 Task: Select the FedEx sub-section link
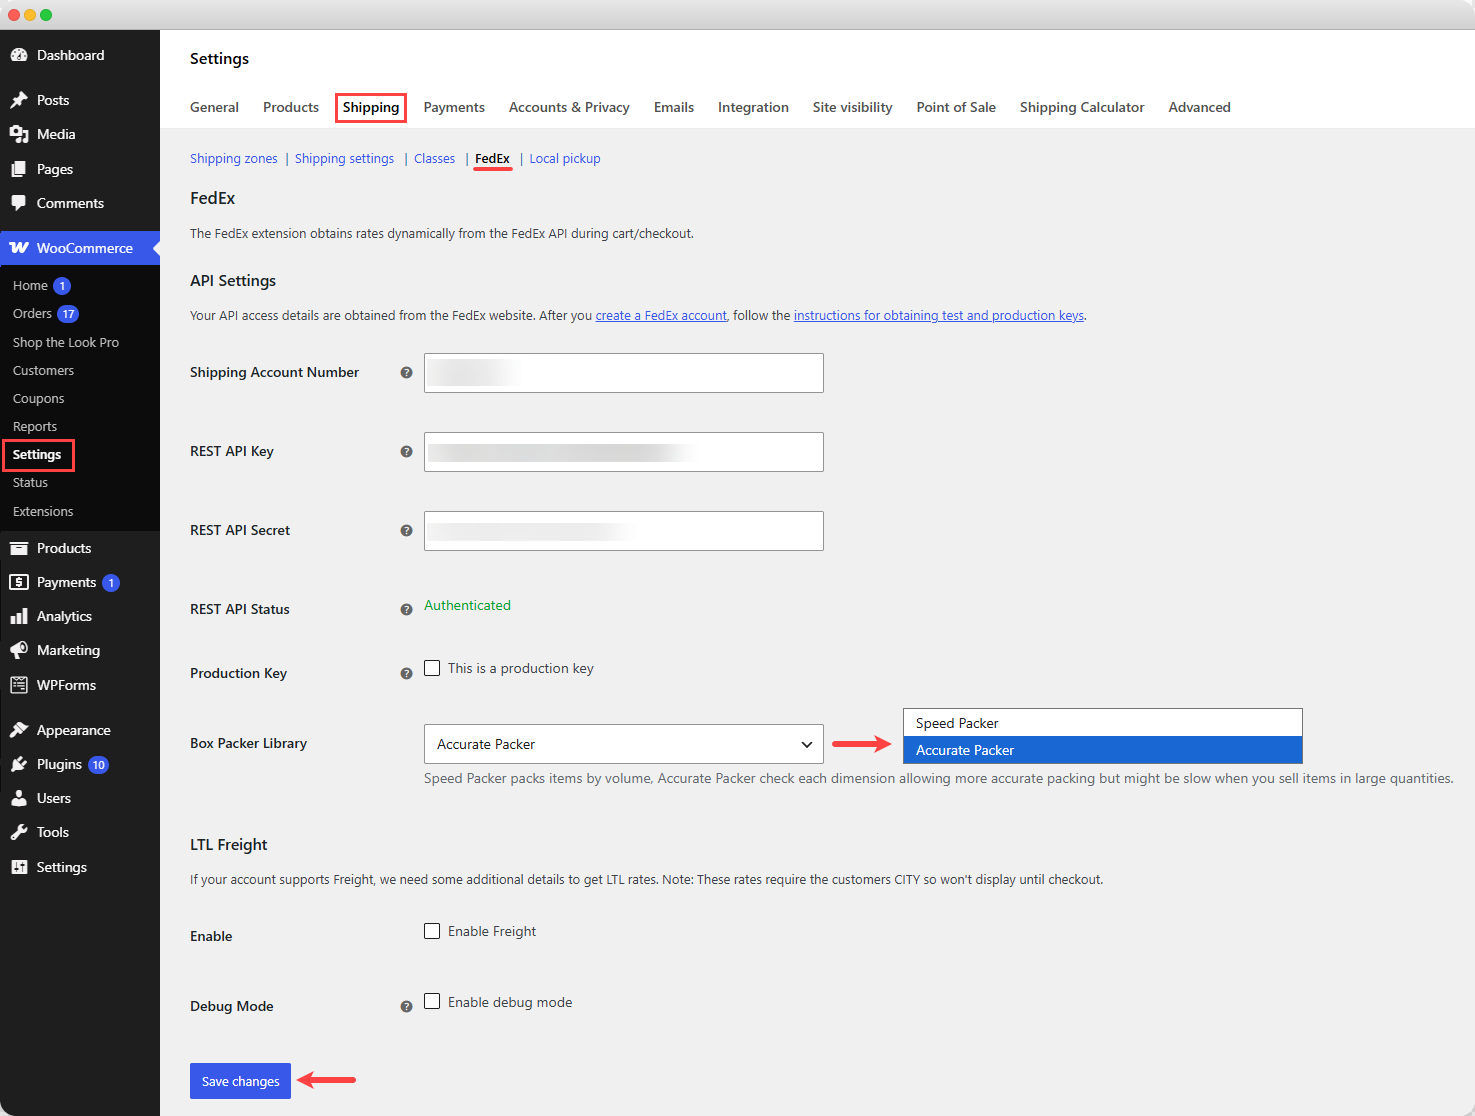click(x=492, y=159)
